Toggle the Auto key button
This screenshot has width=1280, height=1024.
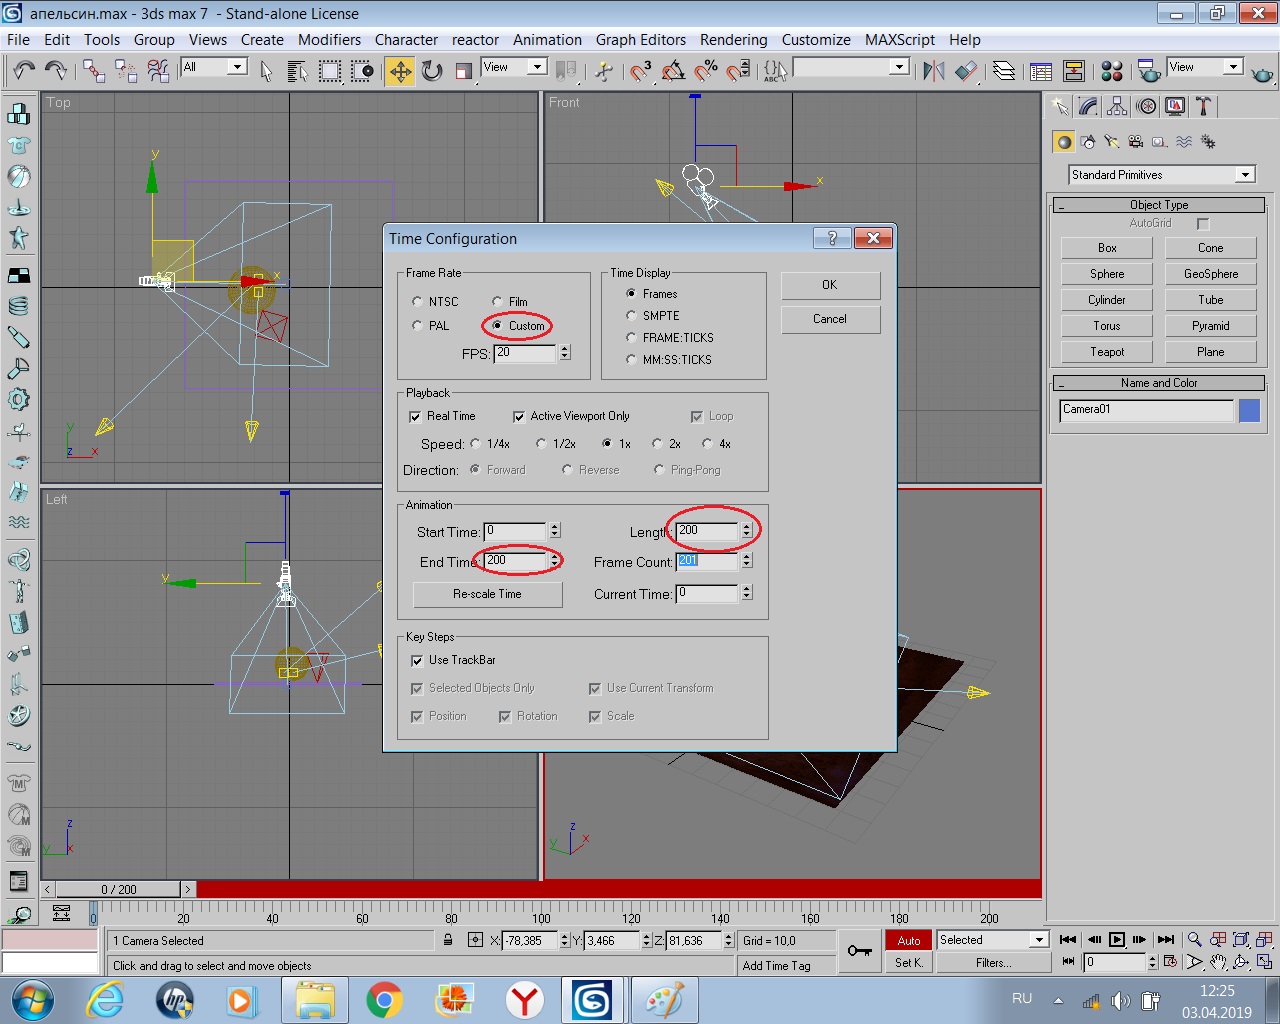point(908,940)
